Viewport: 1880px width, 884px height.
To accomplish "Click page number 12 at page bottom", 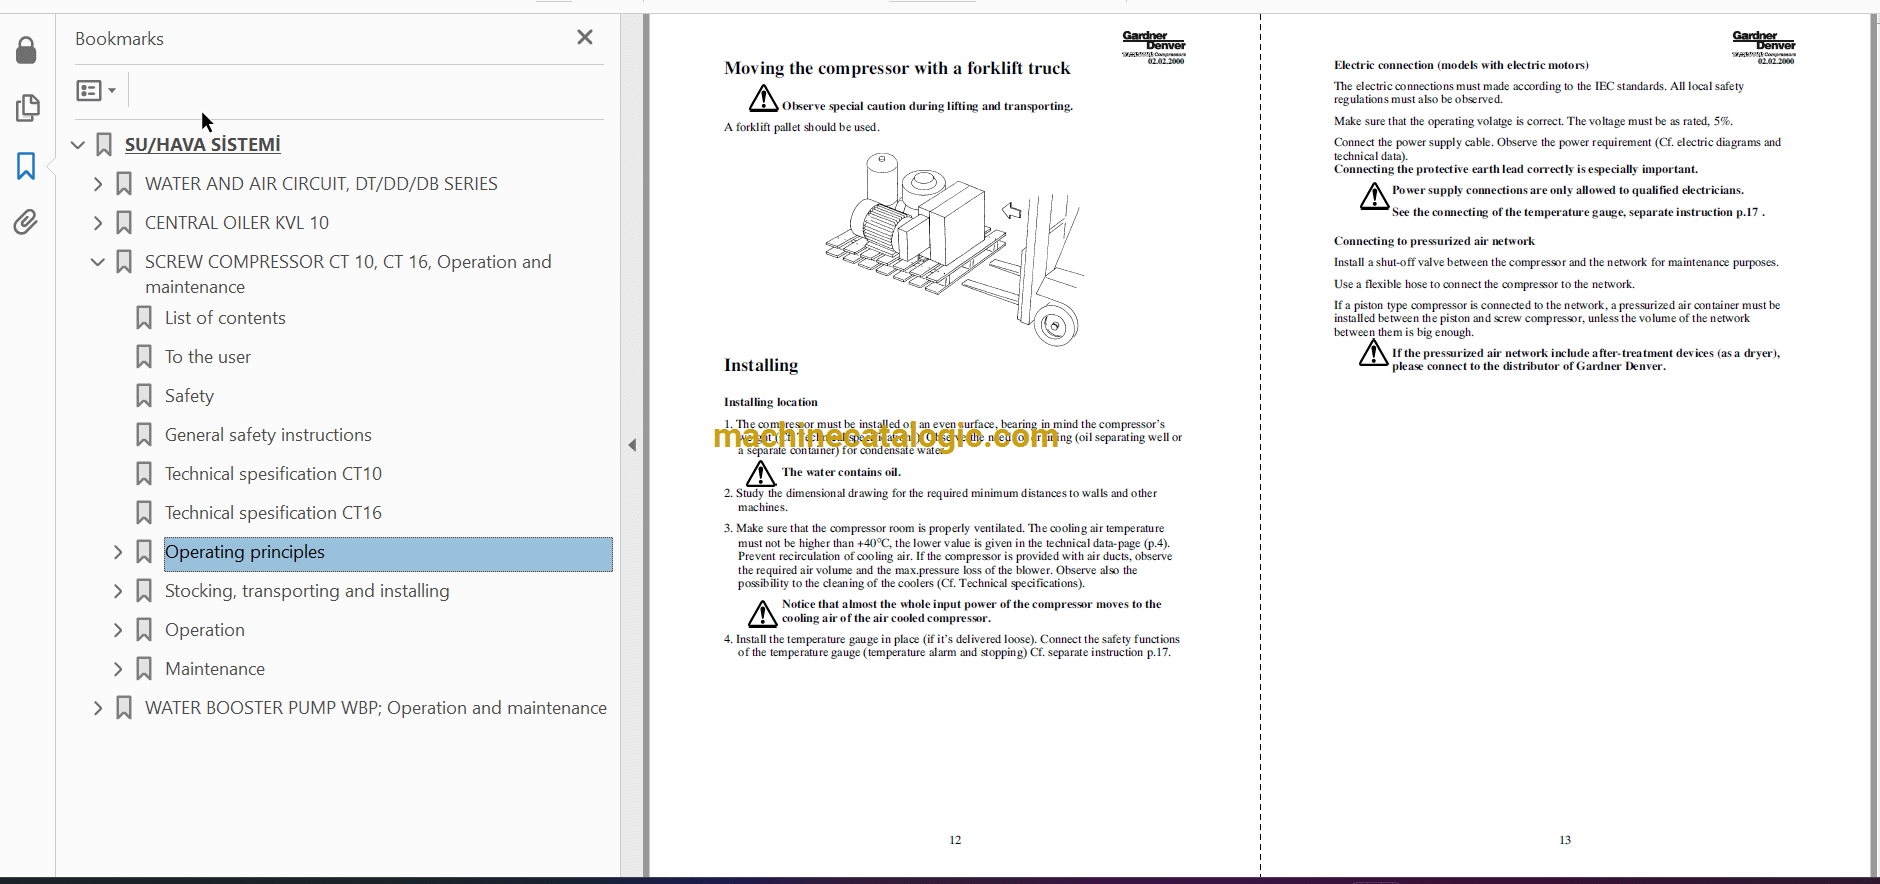I will pyautogui.click(x=955, y=840).
